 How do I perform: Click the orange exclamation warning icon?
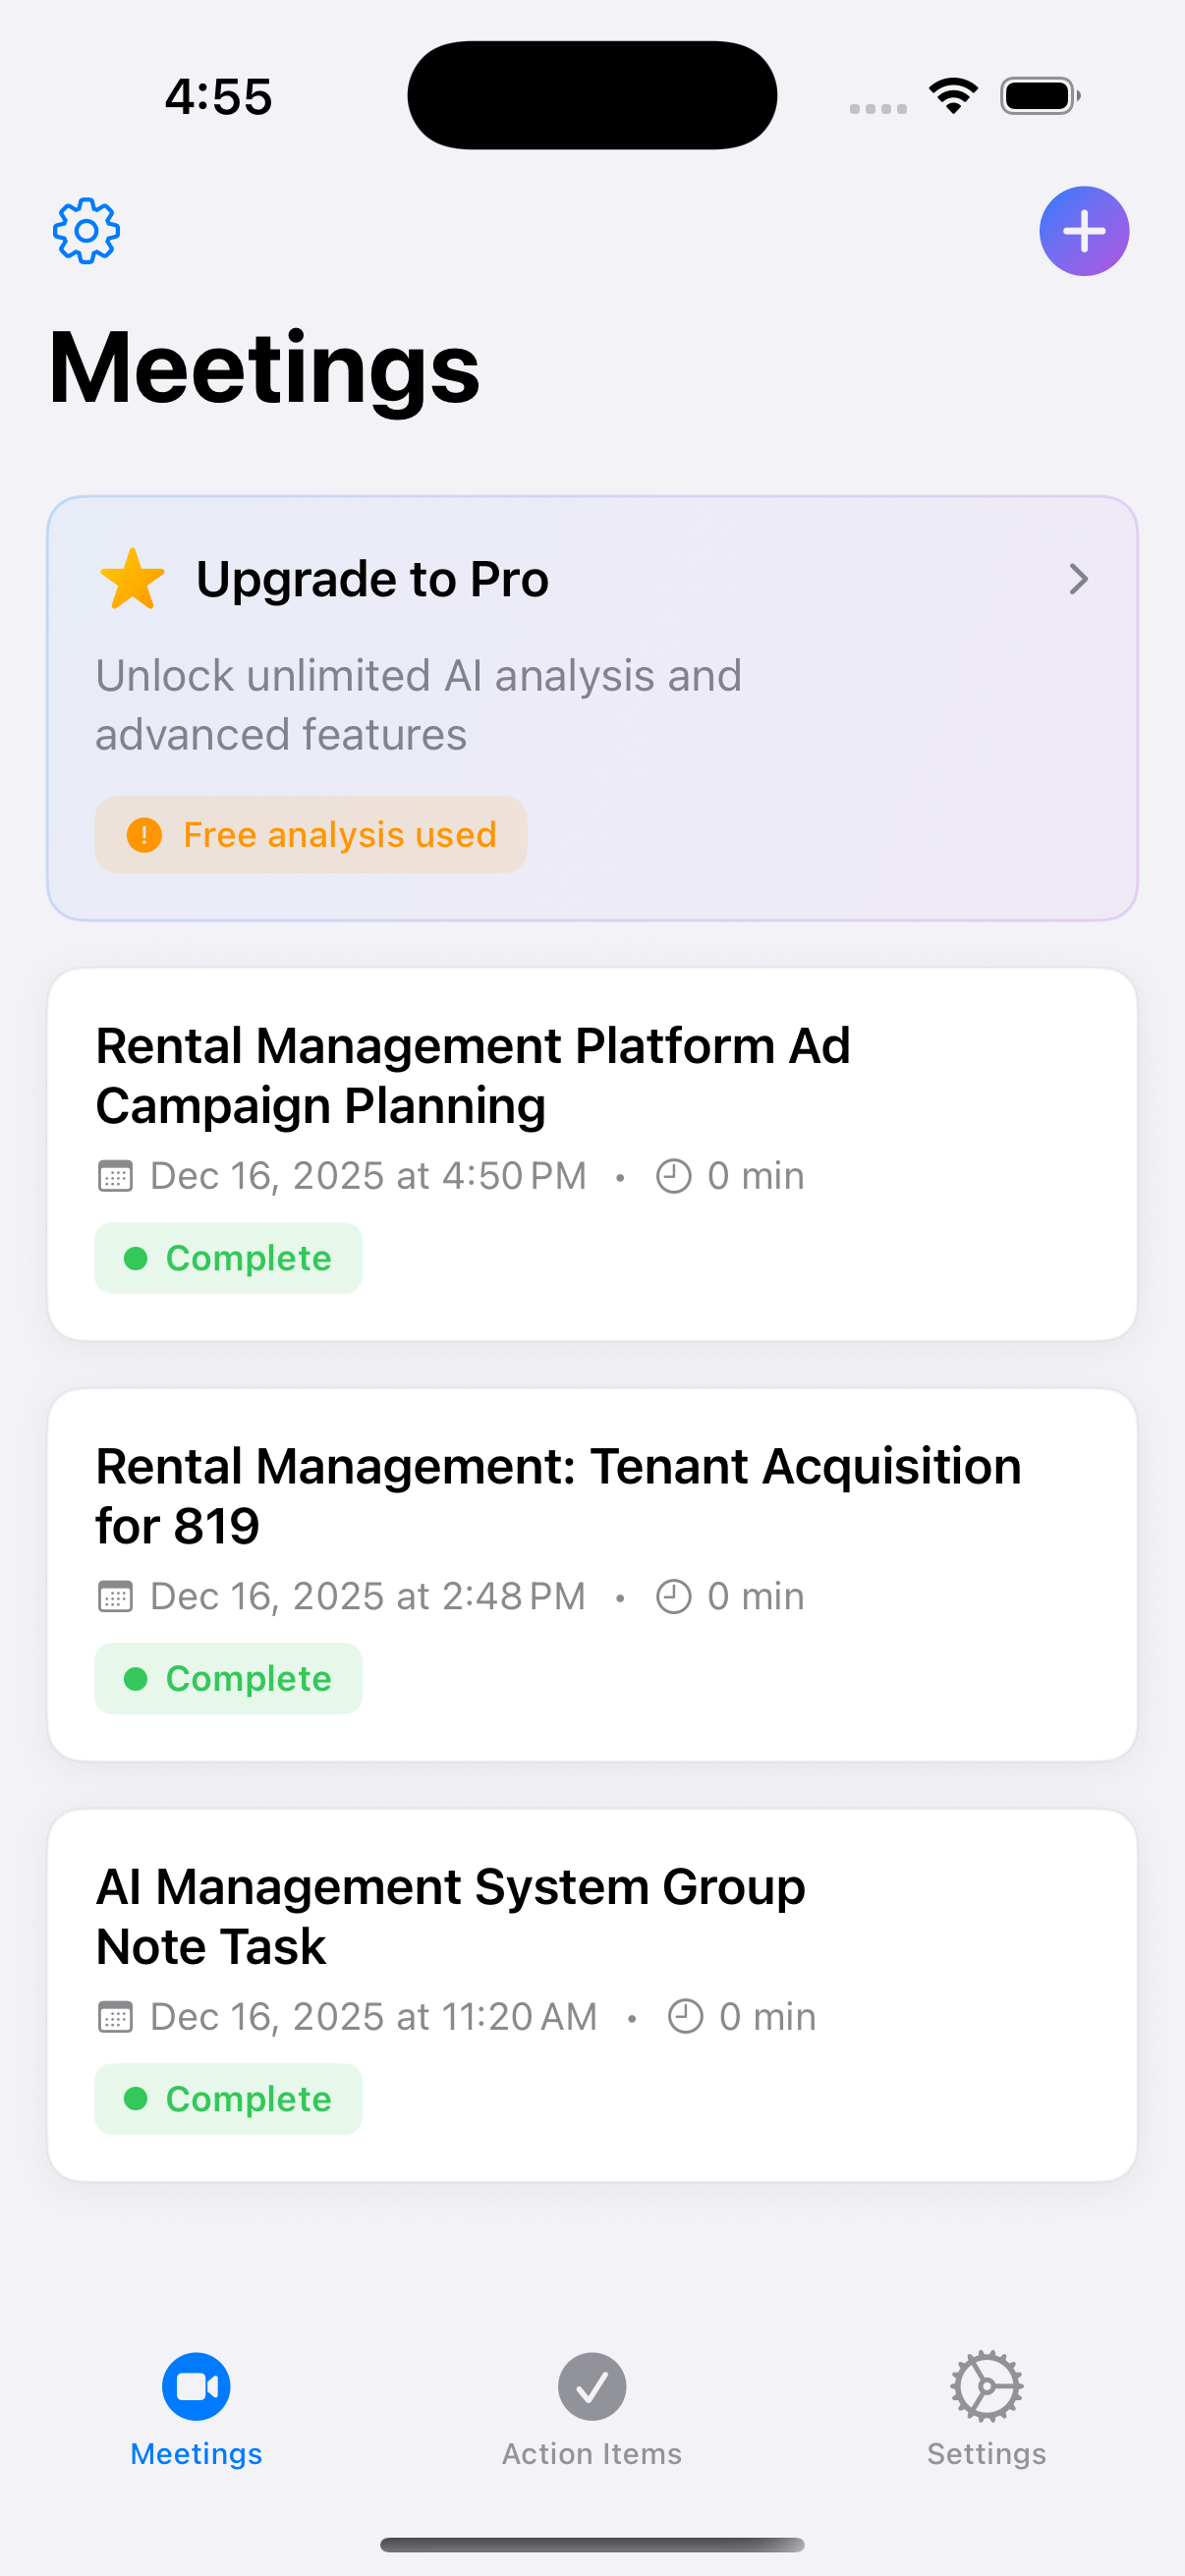(x=144, y=834)
